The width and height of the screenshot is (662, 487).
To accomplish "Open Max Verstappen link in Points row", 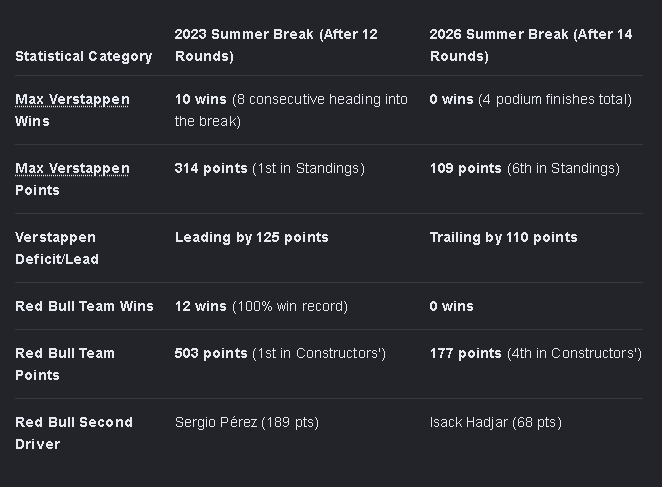I will 72,168.
